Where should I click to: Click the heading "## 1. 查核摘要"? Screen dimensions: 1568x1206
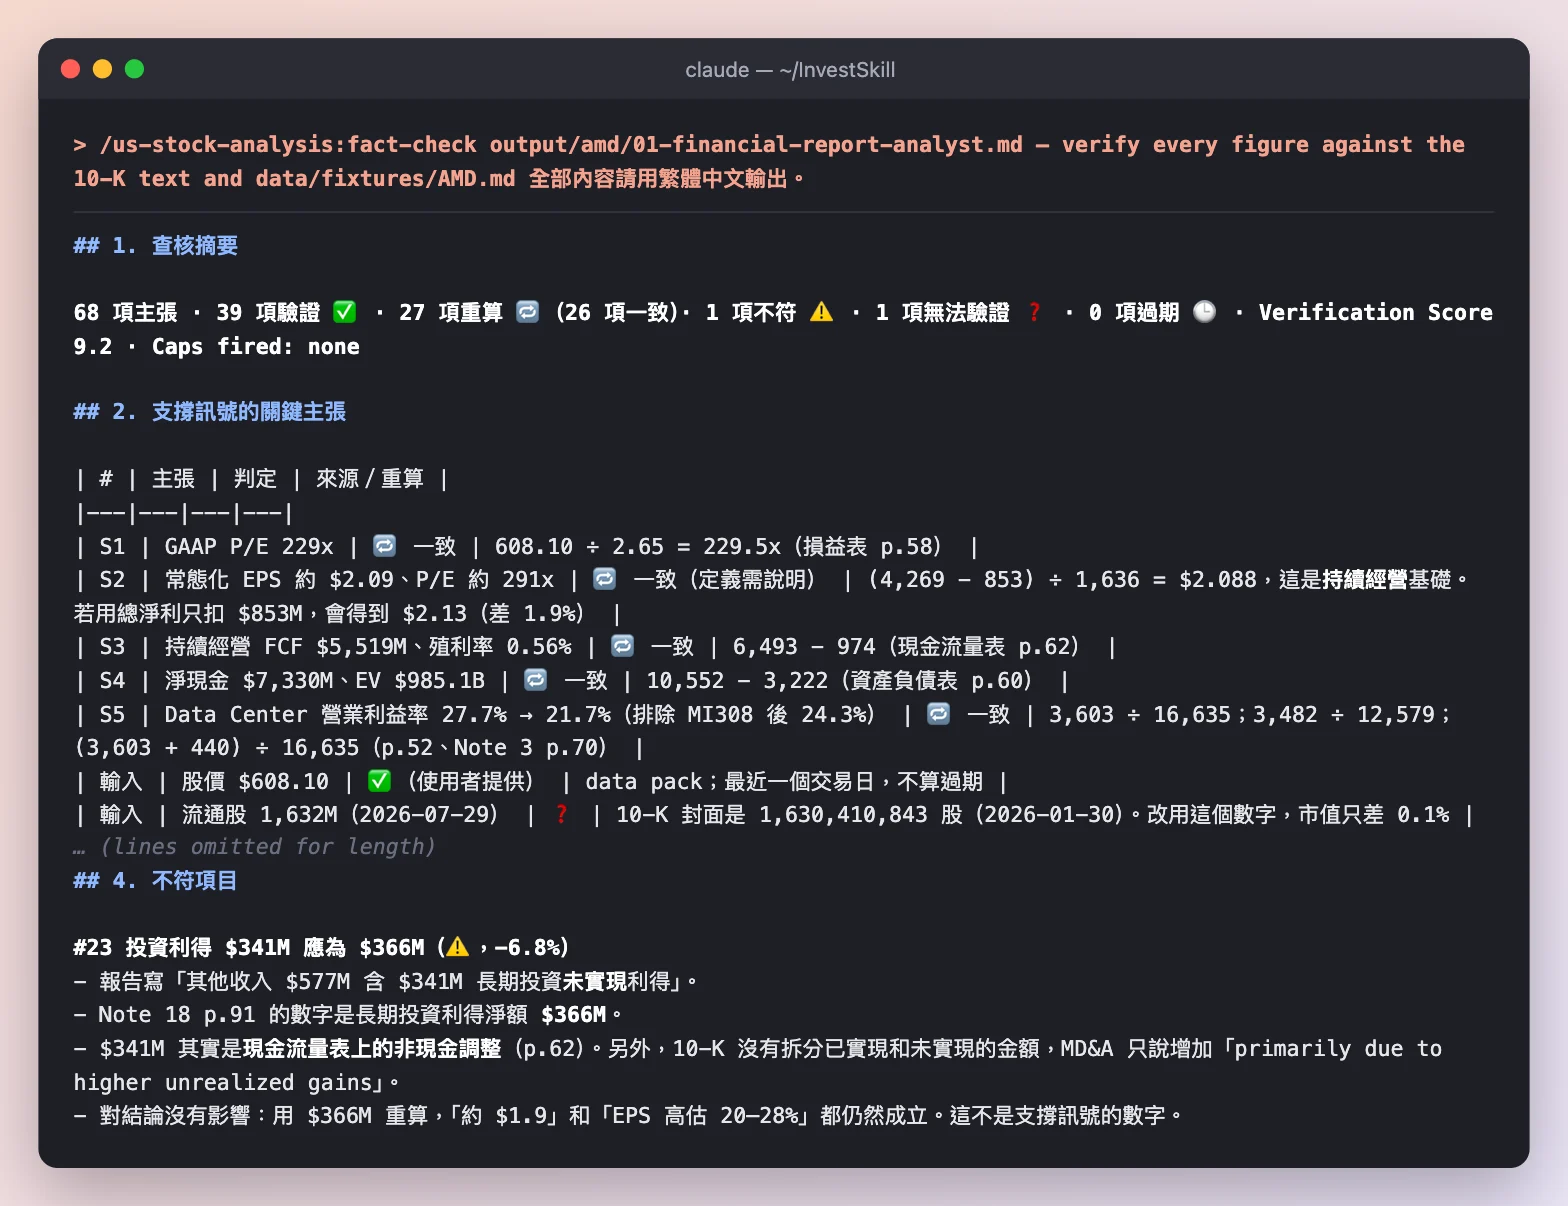point(156,246)
